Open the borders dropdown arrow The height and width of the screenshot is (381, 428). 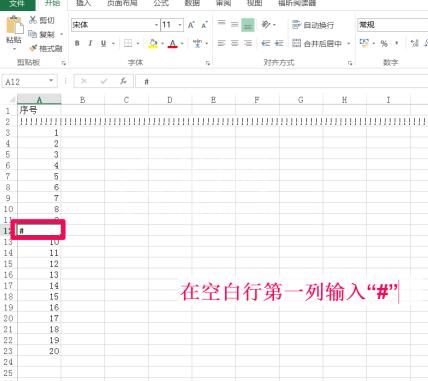tap(138, 44)
